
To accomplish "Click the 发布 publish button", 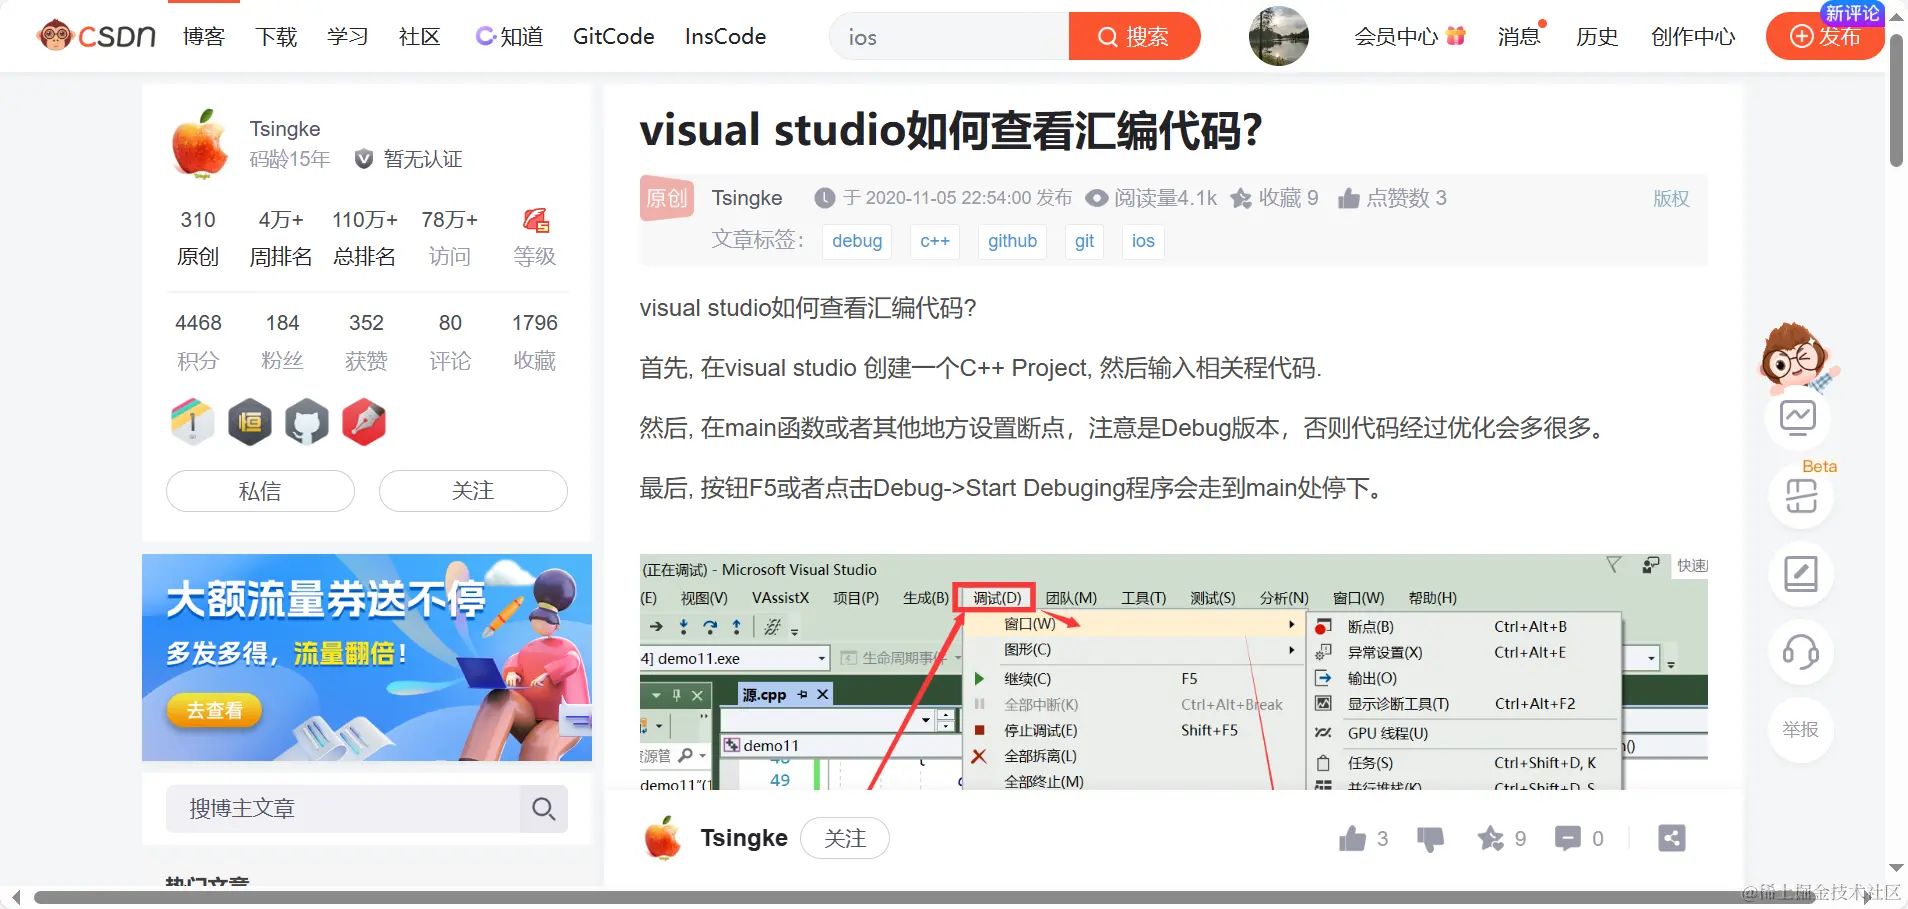I will tap(1825, 37).
